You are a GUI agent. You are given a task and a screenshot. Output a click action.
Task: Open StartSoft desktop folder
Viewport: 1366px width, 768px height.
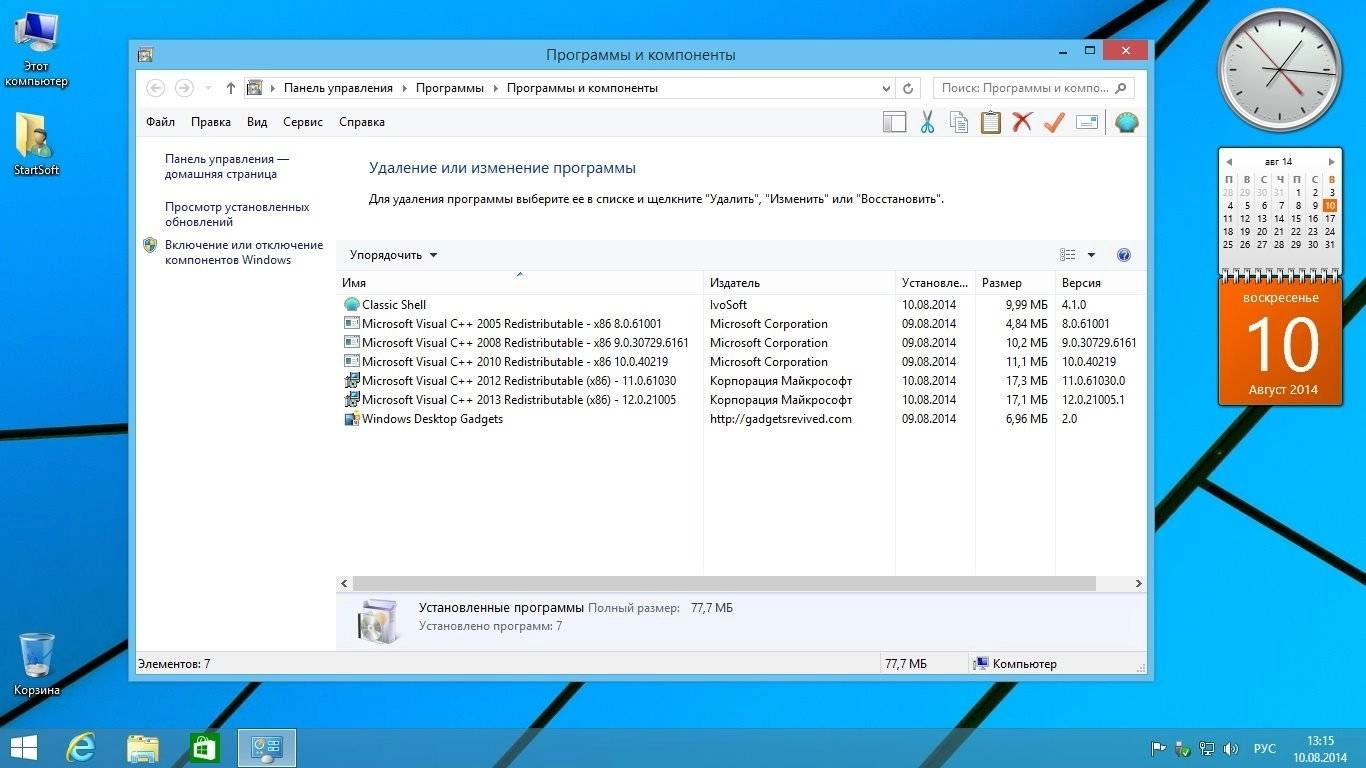(x=36, y=144)
